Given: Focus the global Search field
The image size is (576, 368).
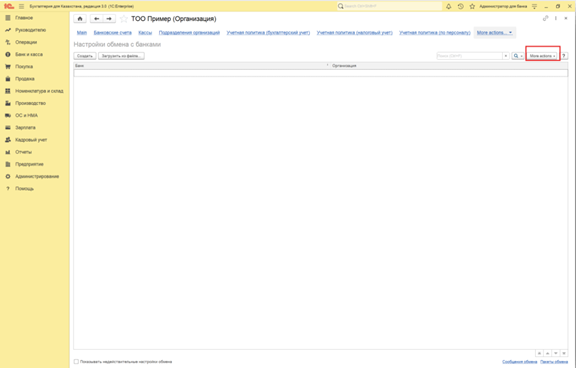Looking at the screenshot, I should (x=390, y=6).
